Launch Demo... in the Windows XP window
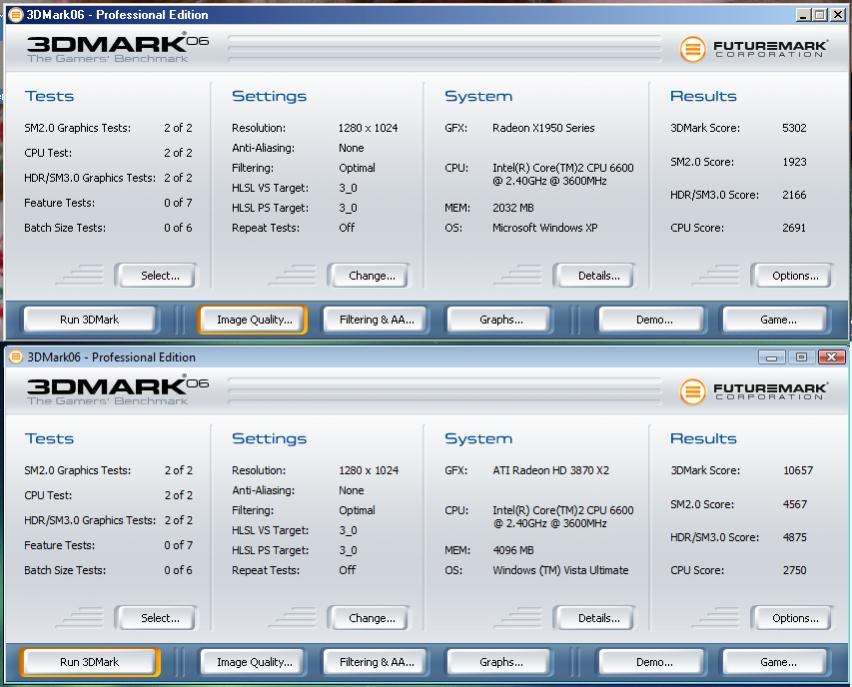Image resolution: width=852 pixels, height=687 pixels. point(651,320)
